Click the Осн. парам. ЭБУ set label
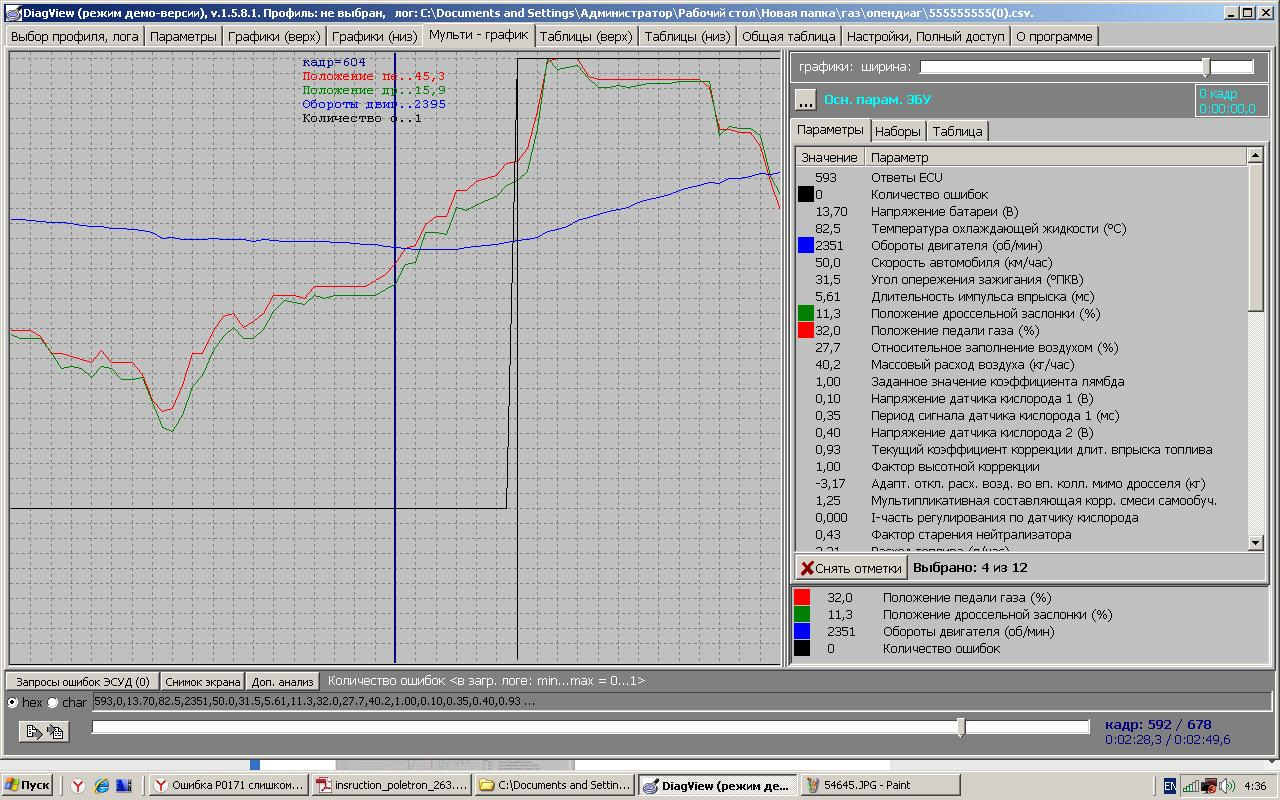Viewport: 1280px width, 800px height. [x=878, y=100]
